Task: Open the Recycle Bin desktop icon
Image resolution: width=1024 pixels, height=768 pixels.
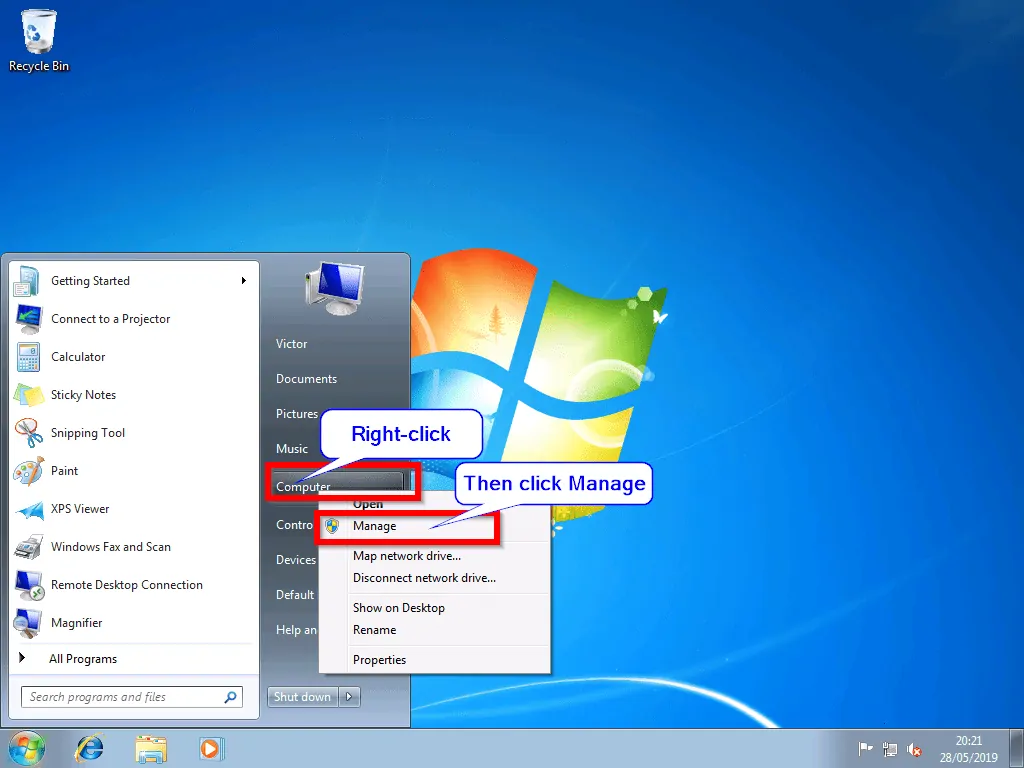Action: click(39, 40)
